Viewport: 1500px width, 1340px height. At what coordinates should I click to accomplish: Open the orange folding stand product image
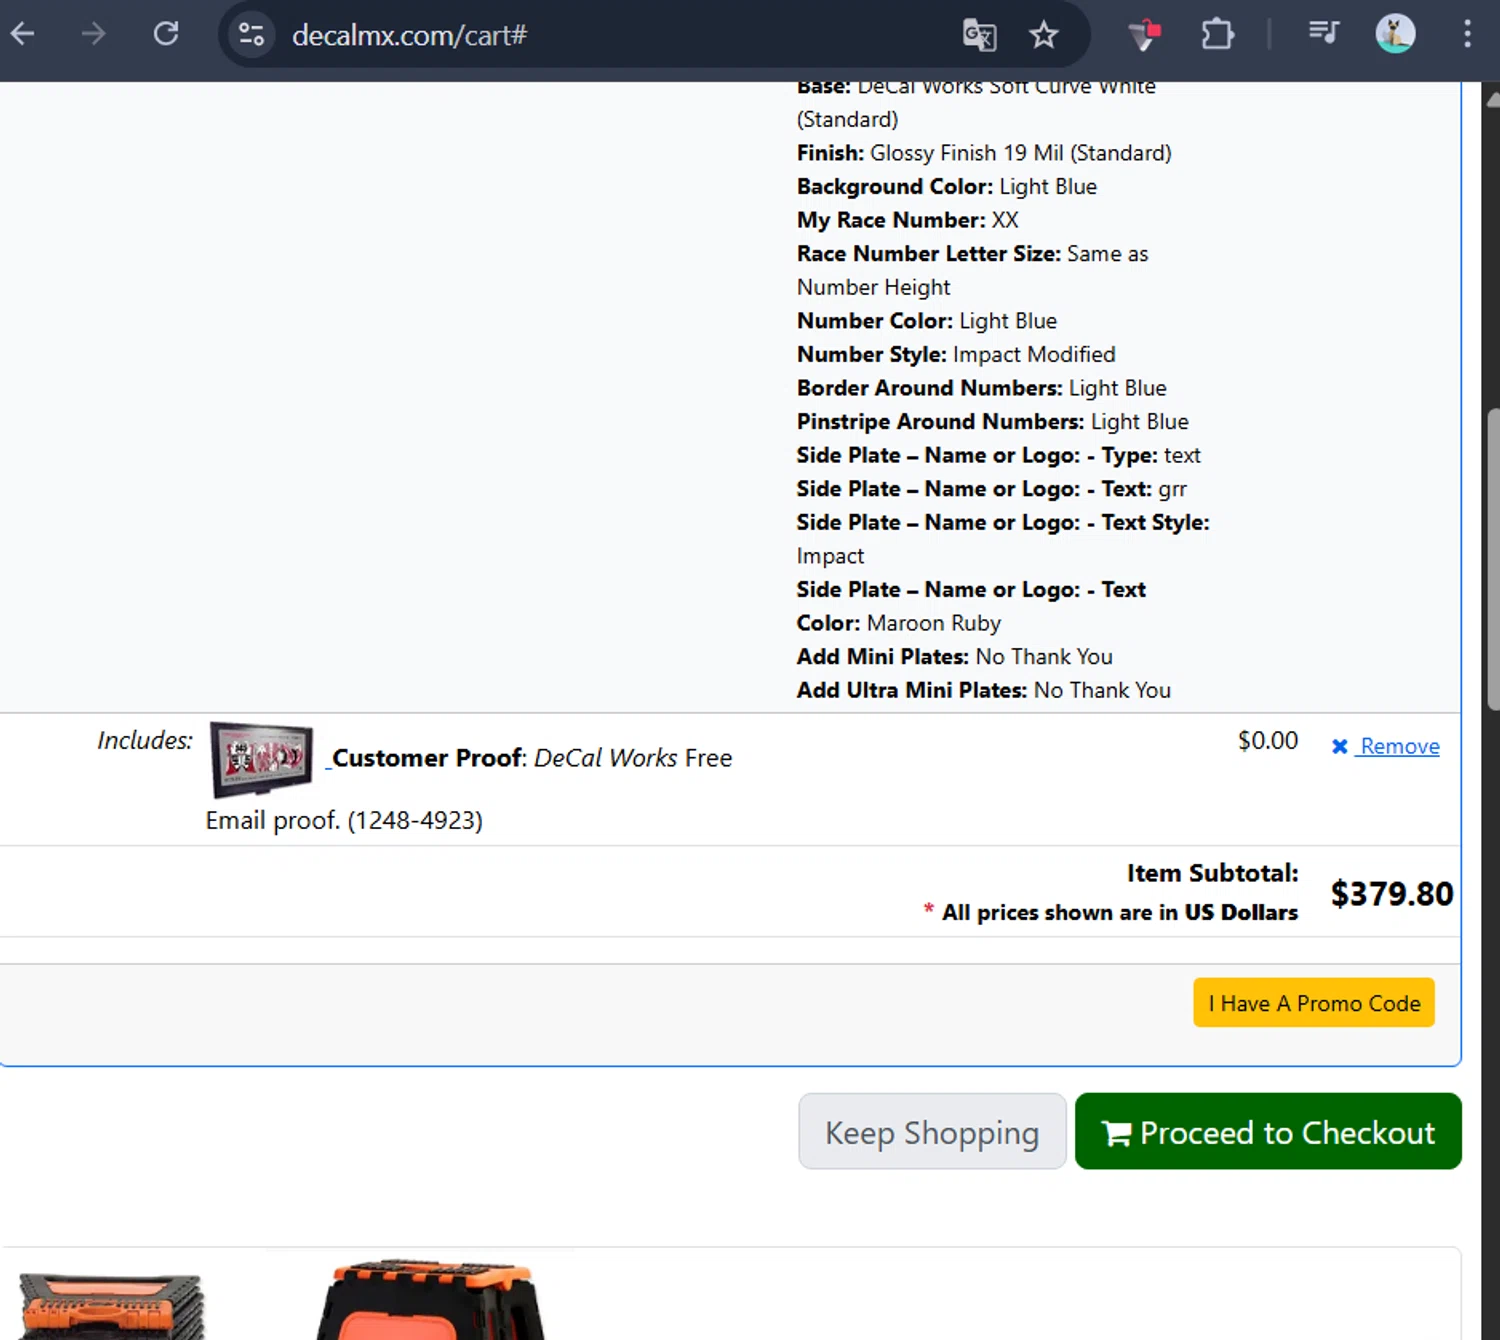111,1305
